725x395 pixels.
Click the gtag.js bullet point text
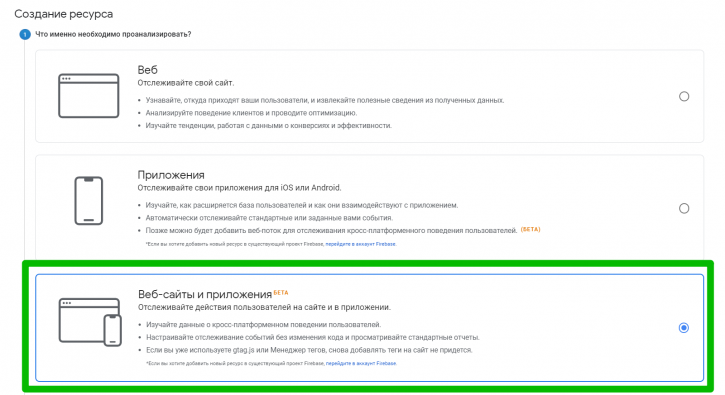[309, 350]
